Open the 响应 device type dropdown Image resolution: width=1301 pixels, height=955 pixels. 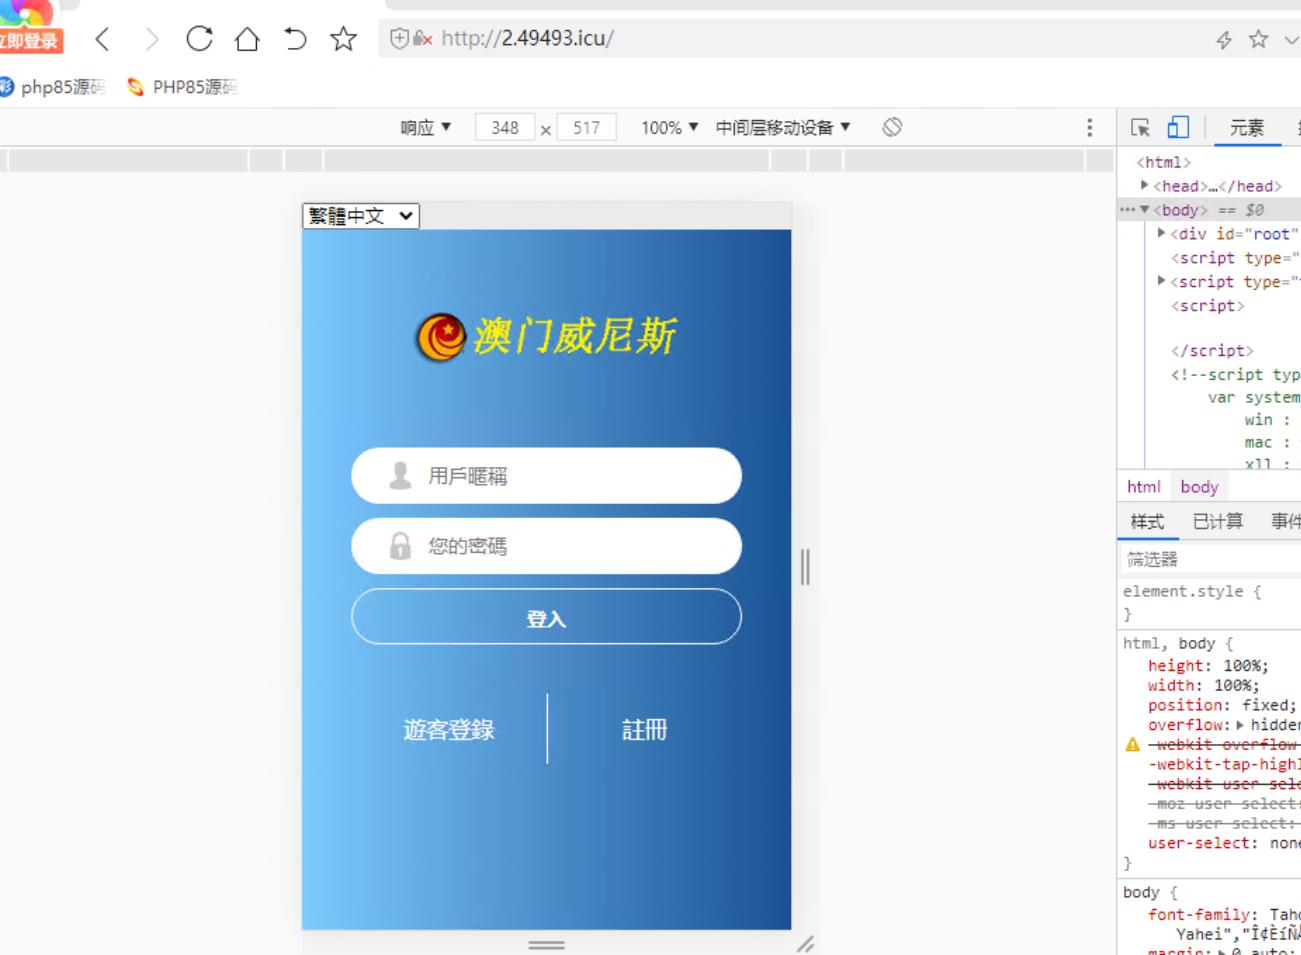425,127
